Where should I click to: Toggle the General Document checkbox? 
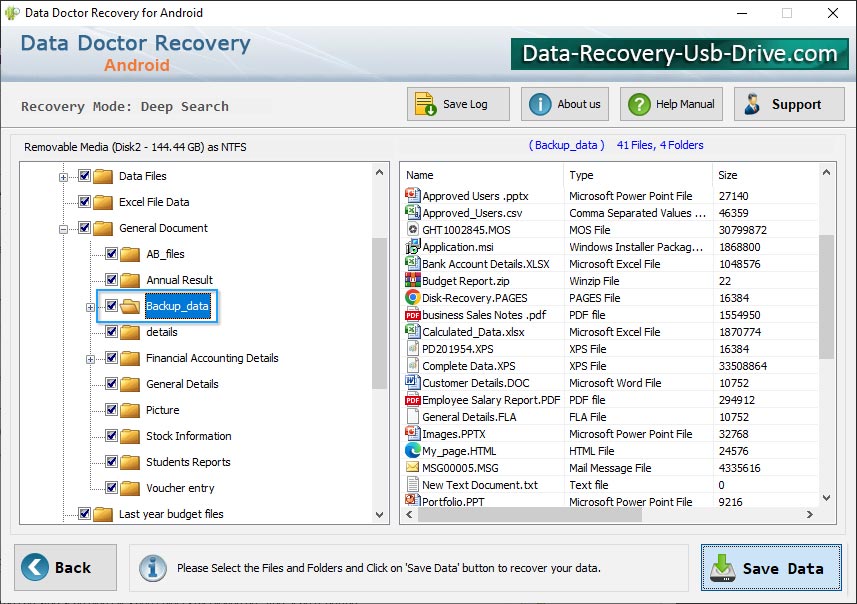[x=84, y=227]
